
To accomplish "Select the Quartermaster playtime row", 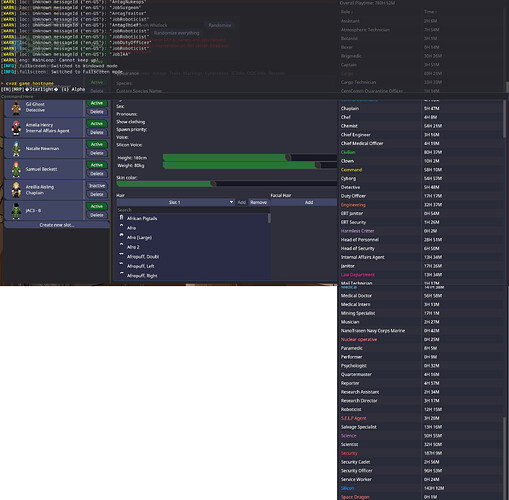I will point(421,374).
